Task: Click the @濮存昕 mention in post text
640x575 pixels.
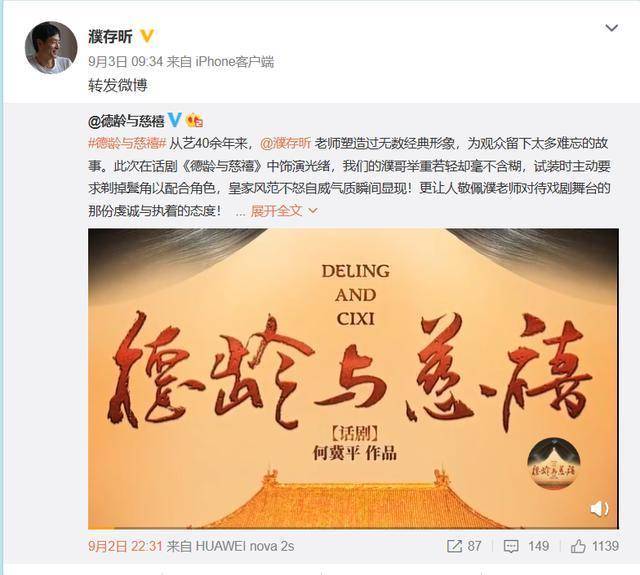Action: (285, 144)
